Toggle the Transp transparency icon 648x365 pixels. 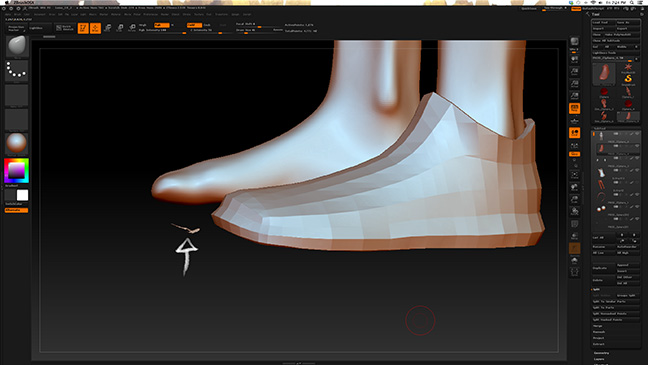pos(574,236)
